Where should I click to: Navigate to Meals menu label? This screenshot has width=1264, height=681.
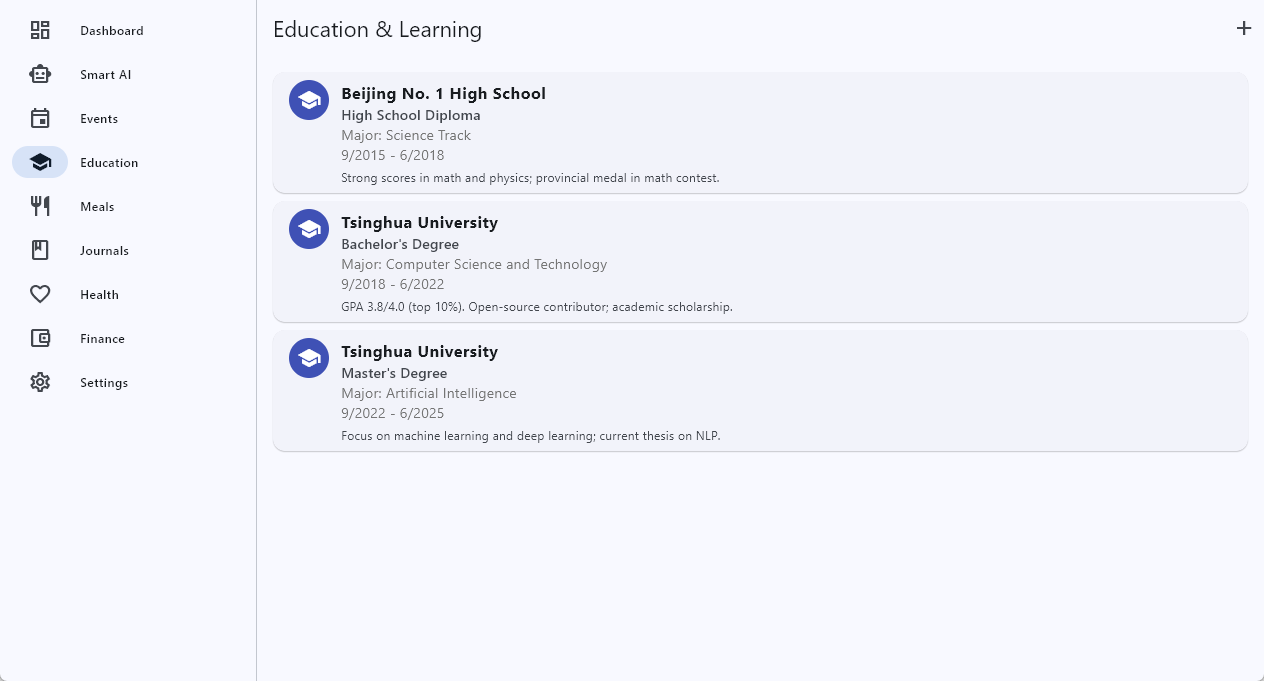click(97, 207)
